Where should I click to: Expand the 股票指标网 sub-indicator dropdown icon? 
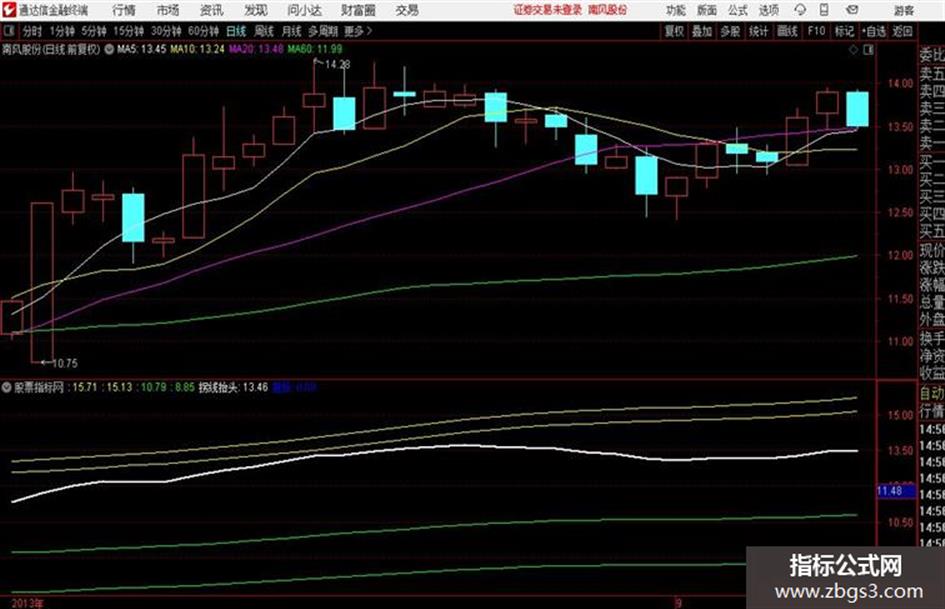pos(7,387)
